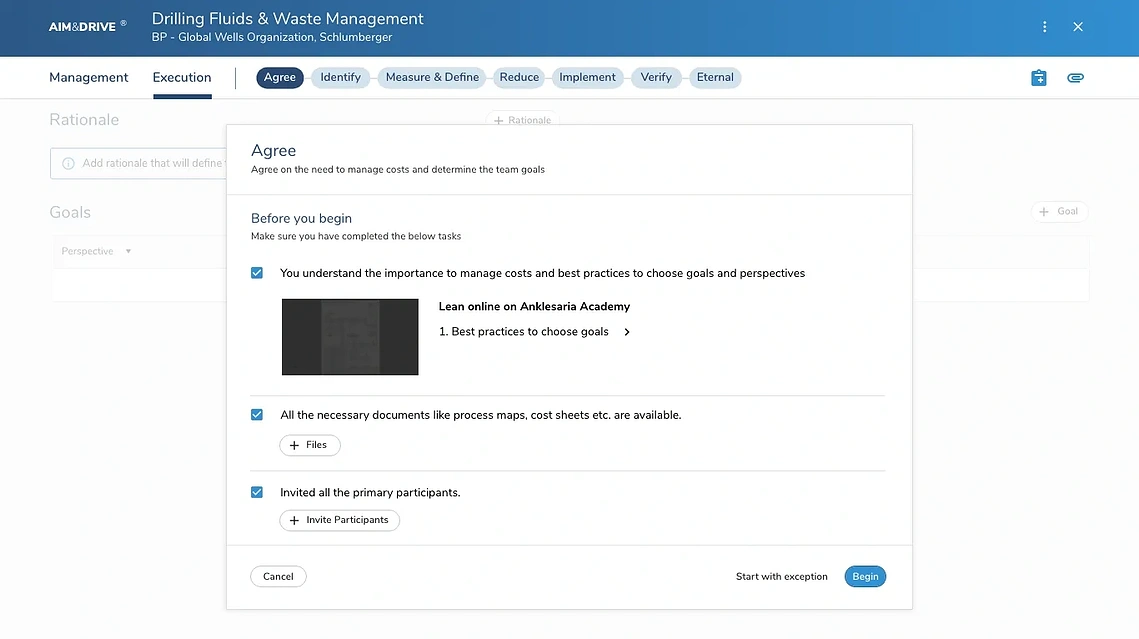
Task: Click the Cancel button
Action: [x=278, y=577]
